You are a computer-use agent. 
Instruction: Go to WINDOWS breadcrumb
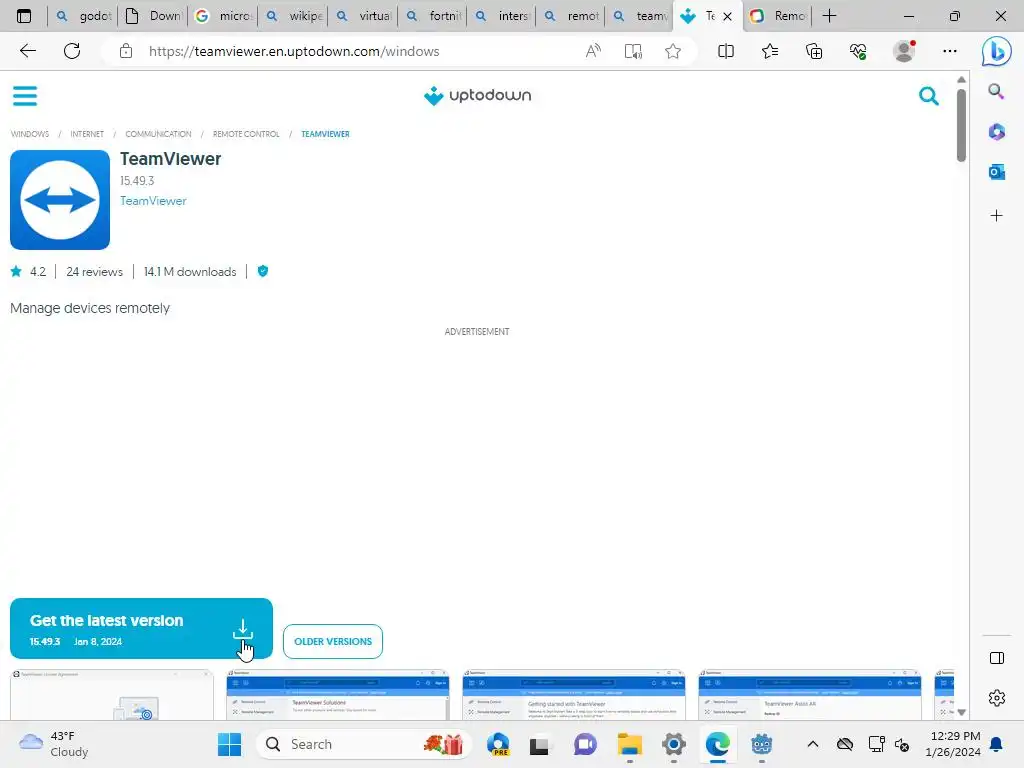tap(29, 134)
